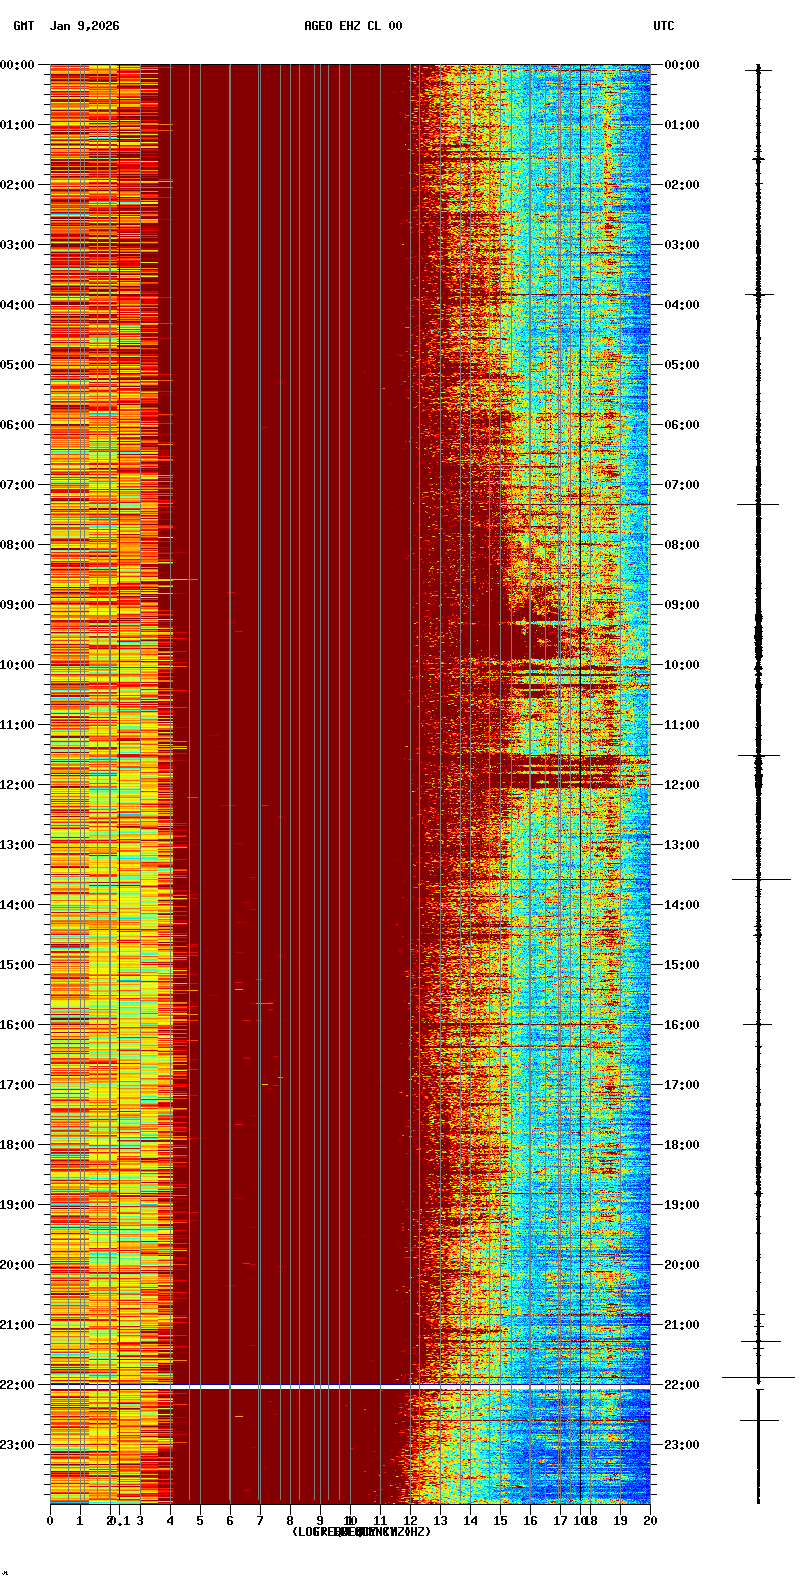Click the frequency axis caption below the plot
802x1584 pixels.
(x=361, y=1532)
